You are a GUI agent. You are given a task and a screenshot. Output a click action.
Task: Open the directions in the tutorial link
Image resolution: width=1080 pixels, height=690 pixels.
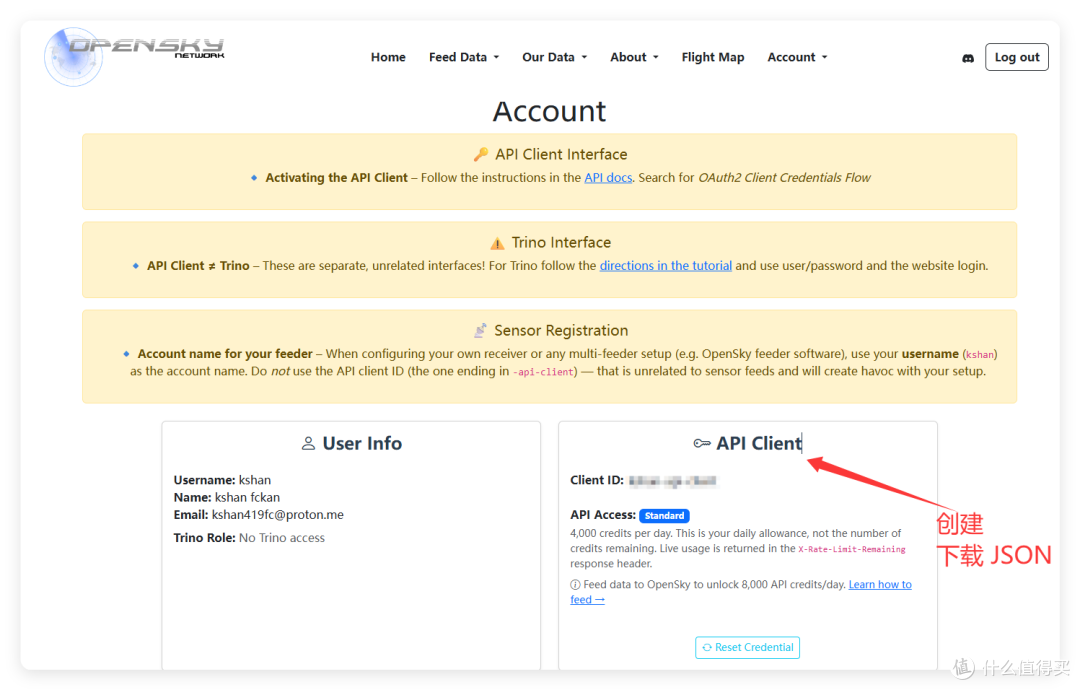tap(665, 266)
